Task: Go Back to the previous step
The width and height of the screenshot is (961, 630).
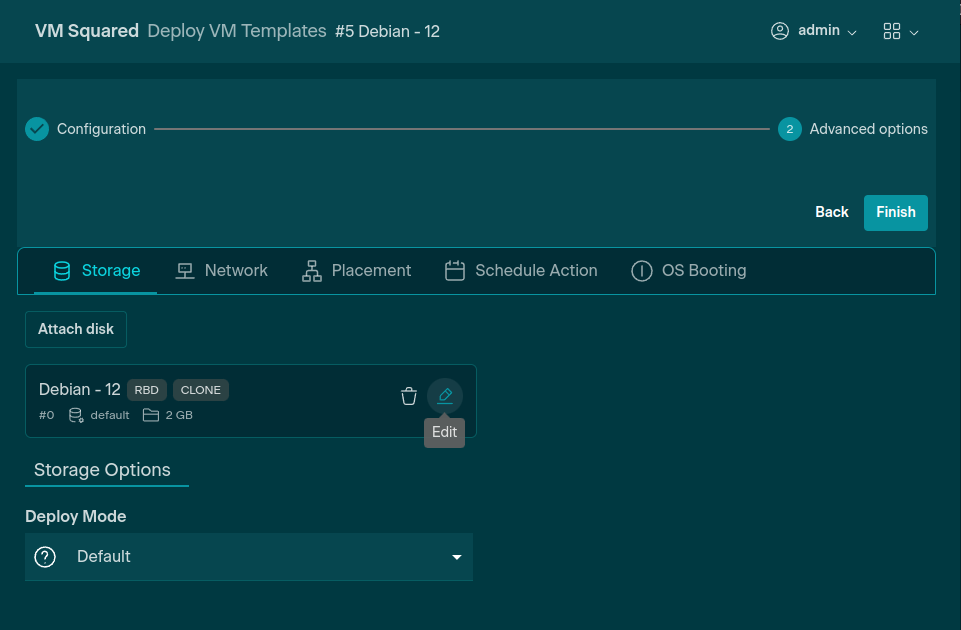Action: tap(832, 212)
